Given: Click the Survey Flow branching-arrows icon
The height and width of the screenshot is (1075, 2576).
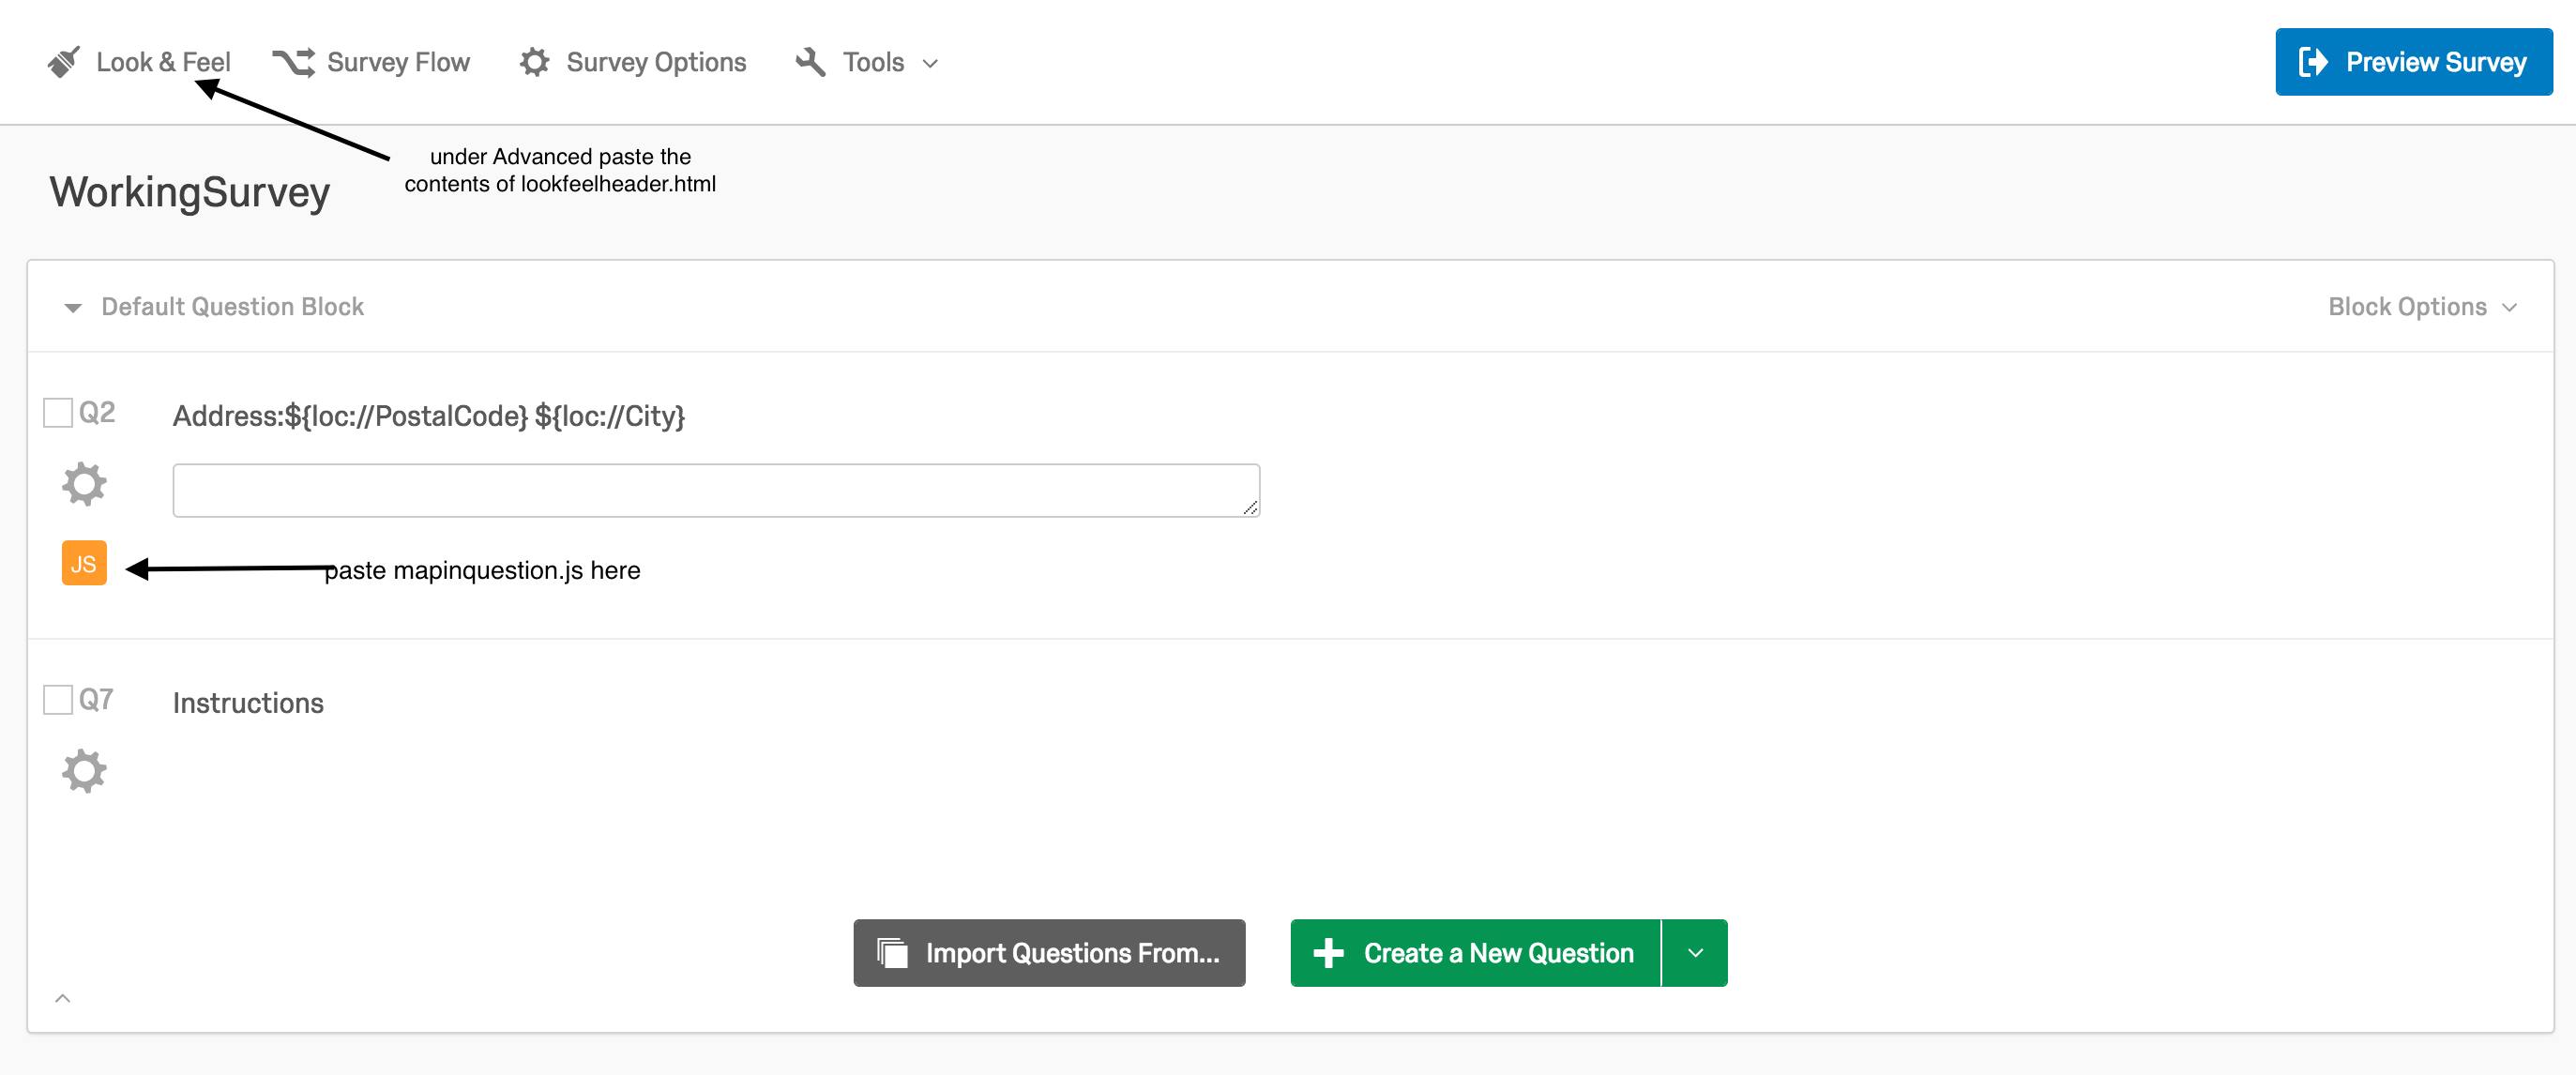Looking at the screenshot, I should coord(293,62).
